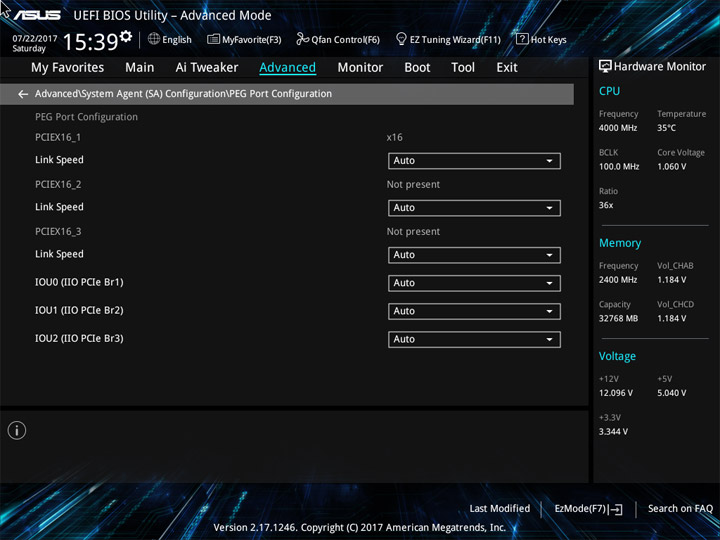Click the back arrow in the breadcrumb bar
This screenshot has height=540, width=720.
click(22, 94)
